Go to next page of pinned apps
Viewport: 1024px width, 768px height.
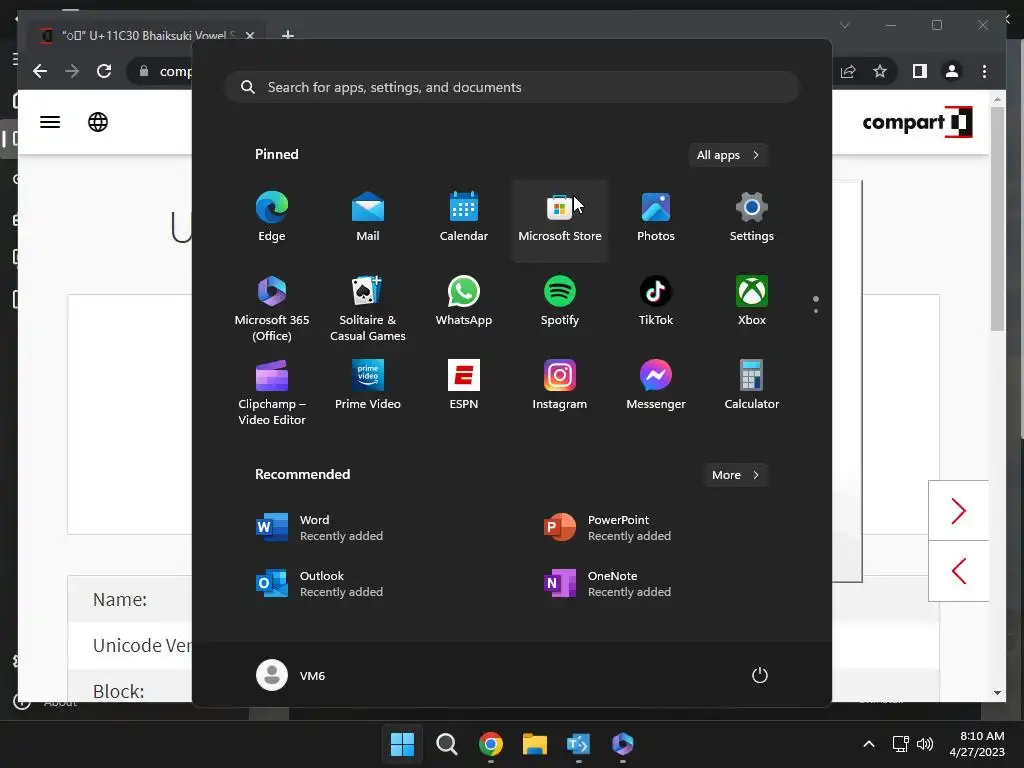816,311
